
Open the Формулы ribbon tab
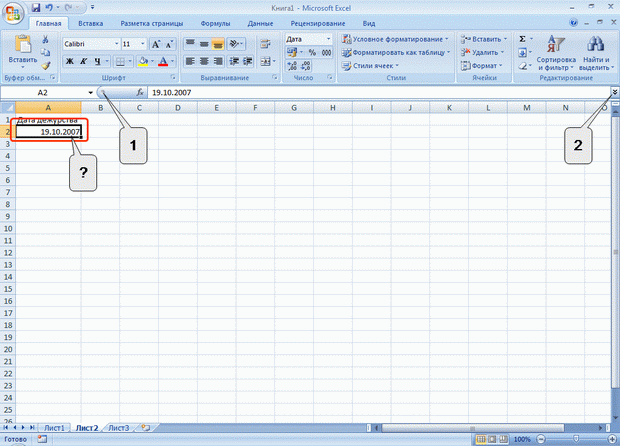tap(213, 22)
